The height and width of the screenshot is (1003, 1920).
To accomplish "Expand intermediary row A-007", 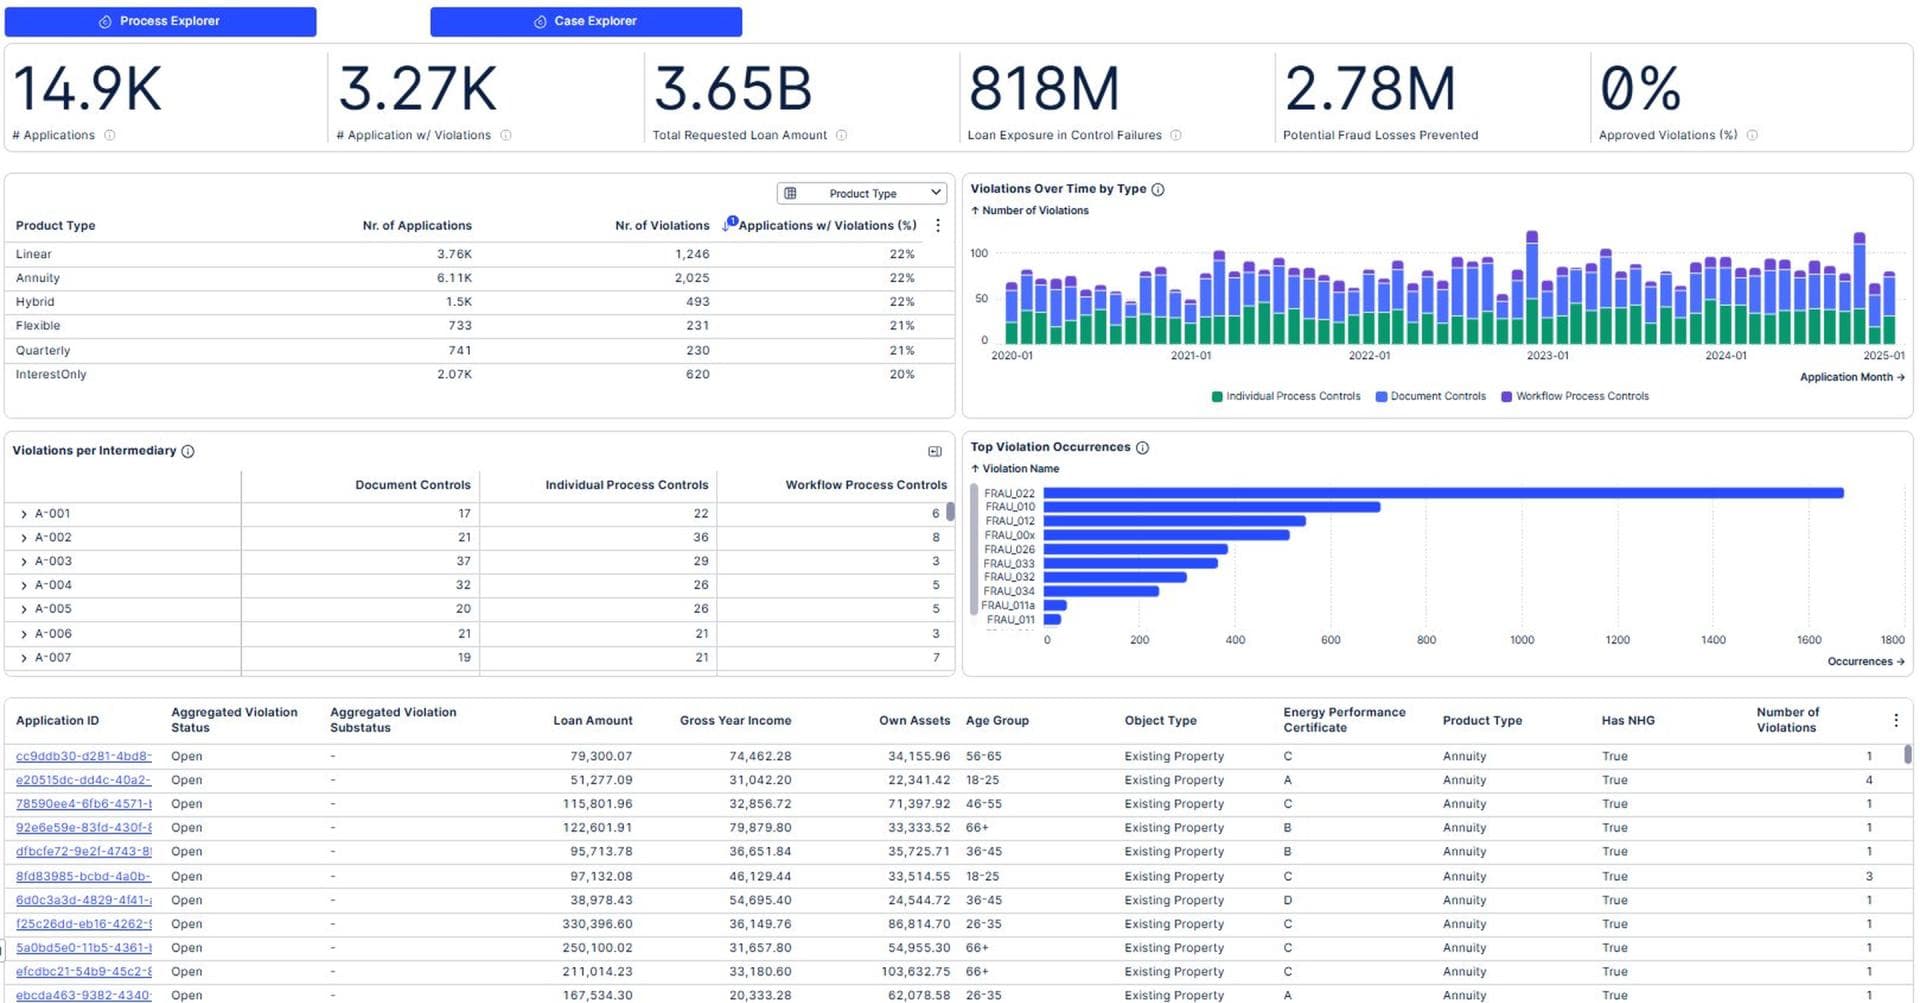I will pos(24,658).
